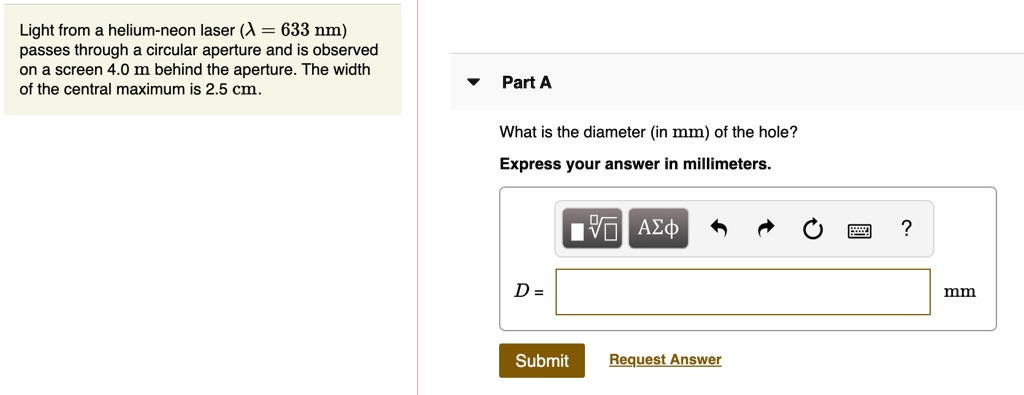Click the D answer input field
The height and width of the screenshot is (395, 1024).
(743, 291)
